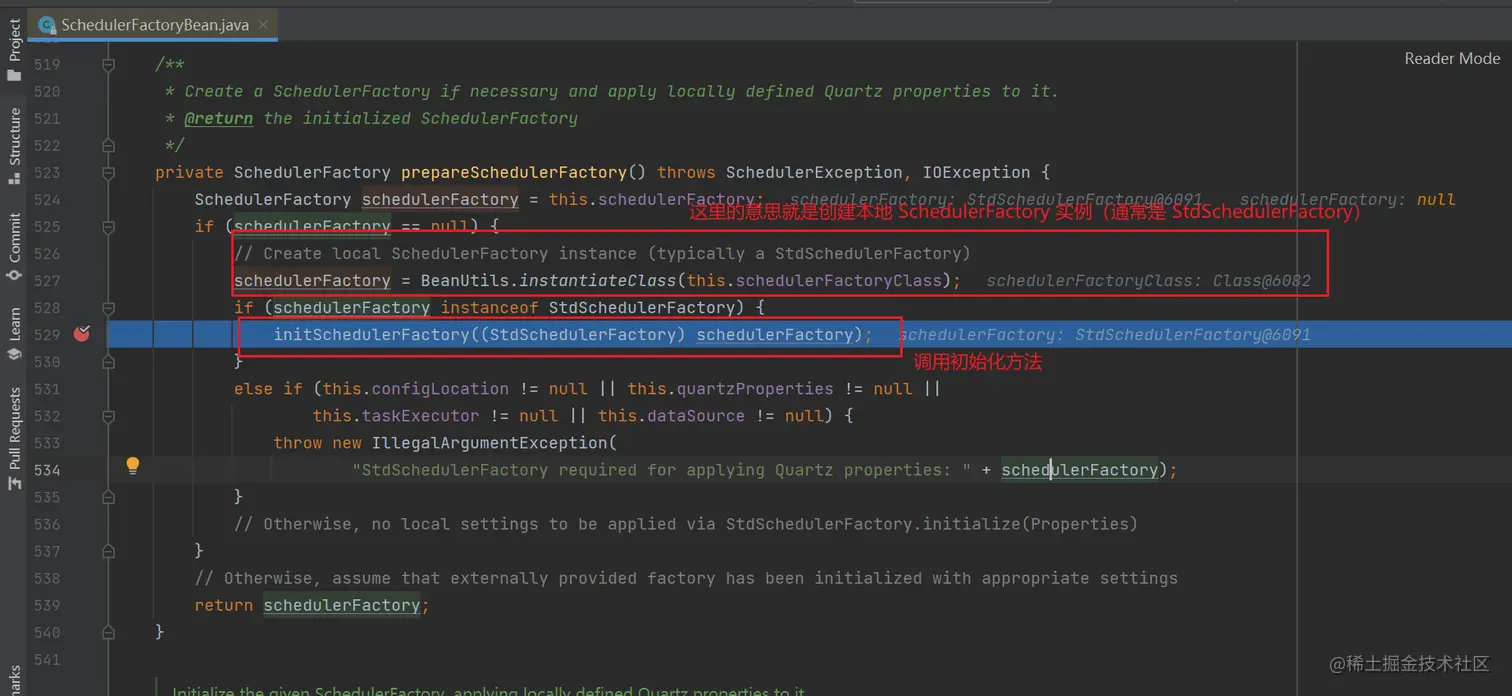The width and height of the screenshot is (1512, 696).
Task: Remove the breakpoint on line 529
Action: pos(82,334)
